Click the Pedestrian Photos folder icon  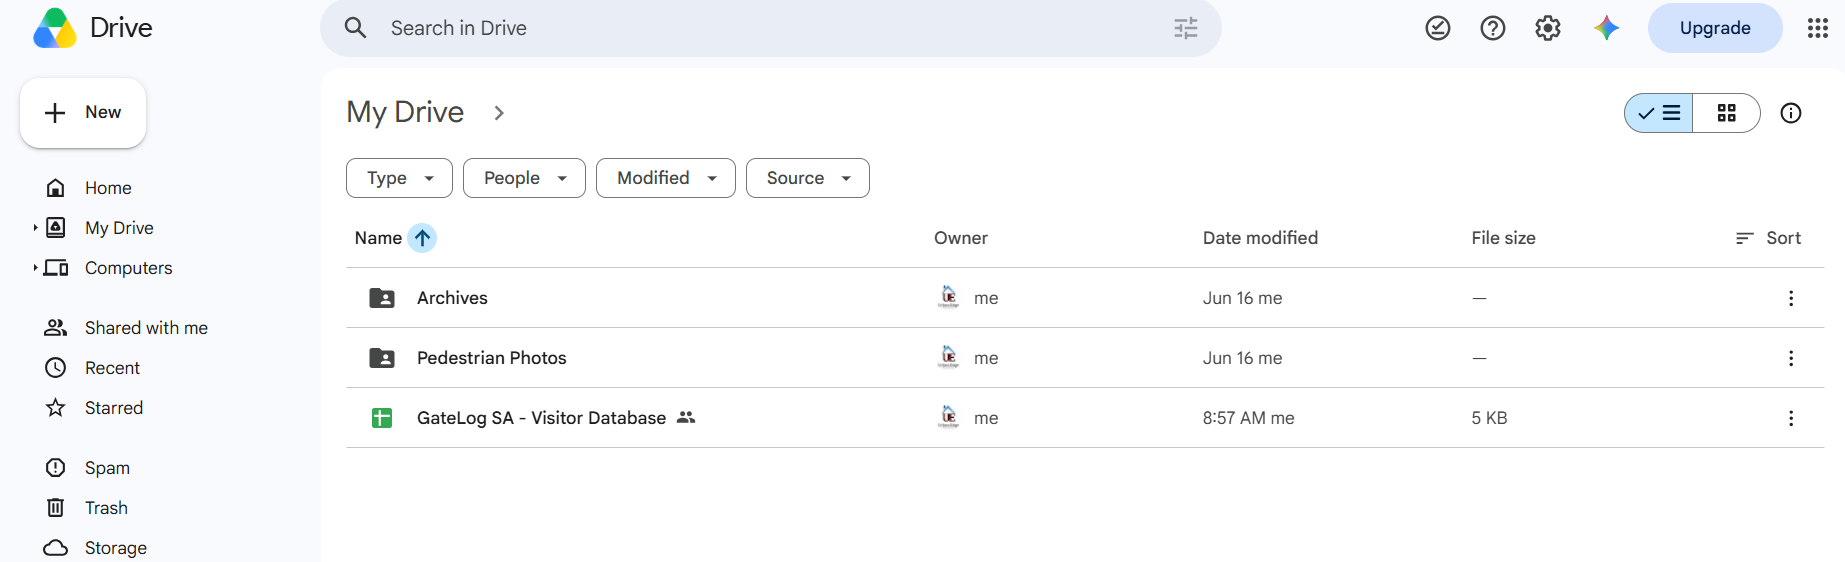click(x=382, y=358)
